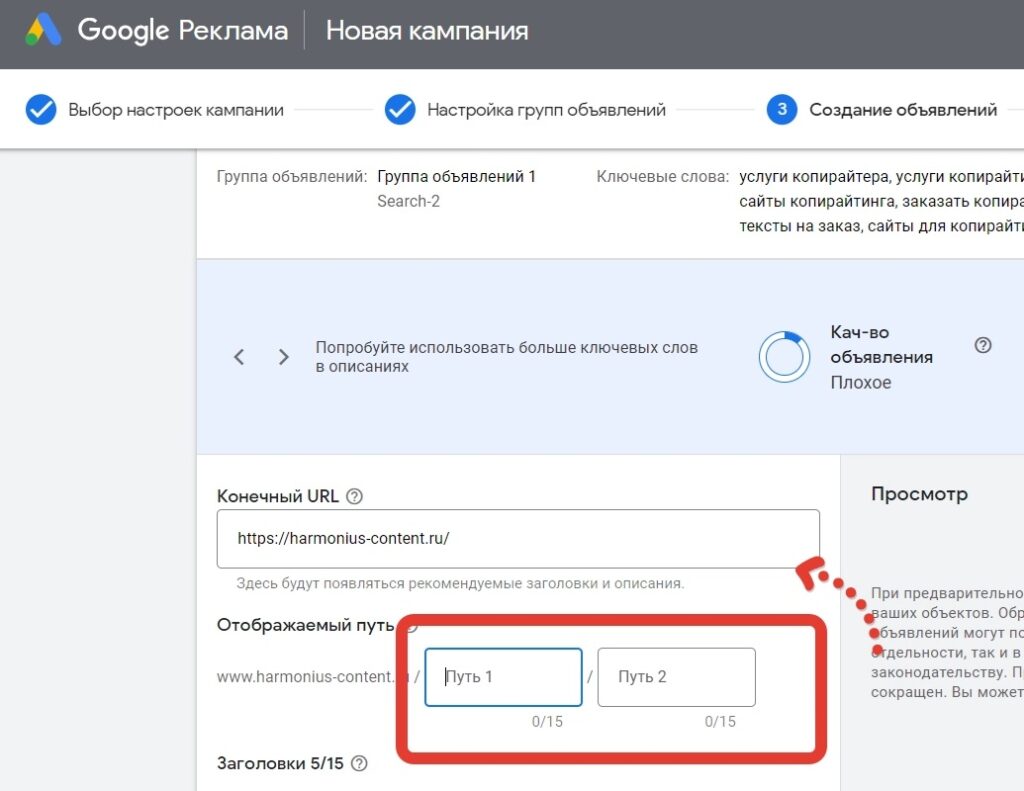
Task: Click the Просмотр preview panel heading
Action: pos(919,494)
